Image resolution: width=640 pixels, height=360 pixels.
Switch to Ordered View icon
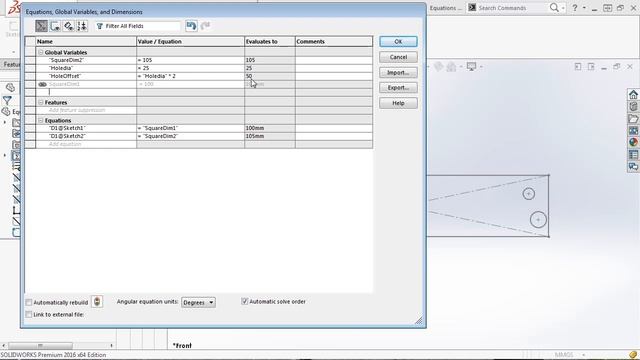(82, 26)
